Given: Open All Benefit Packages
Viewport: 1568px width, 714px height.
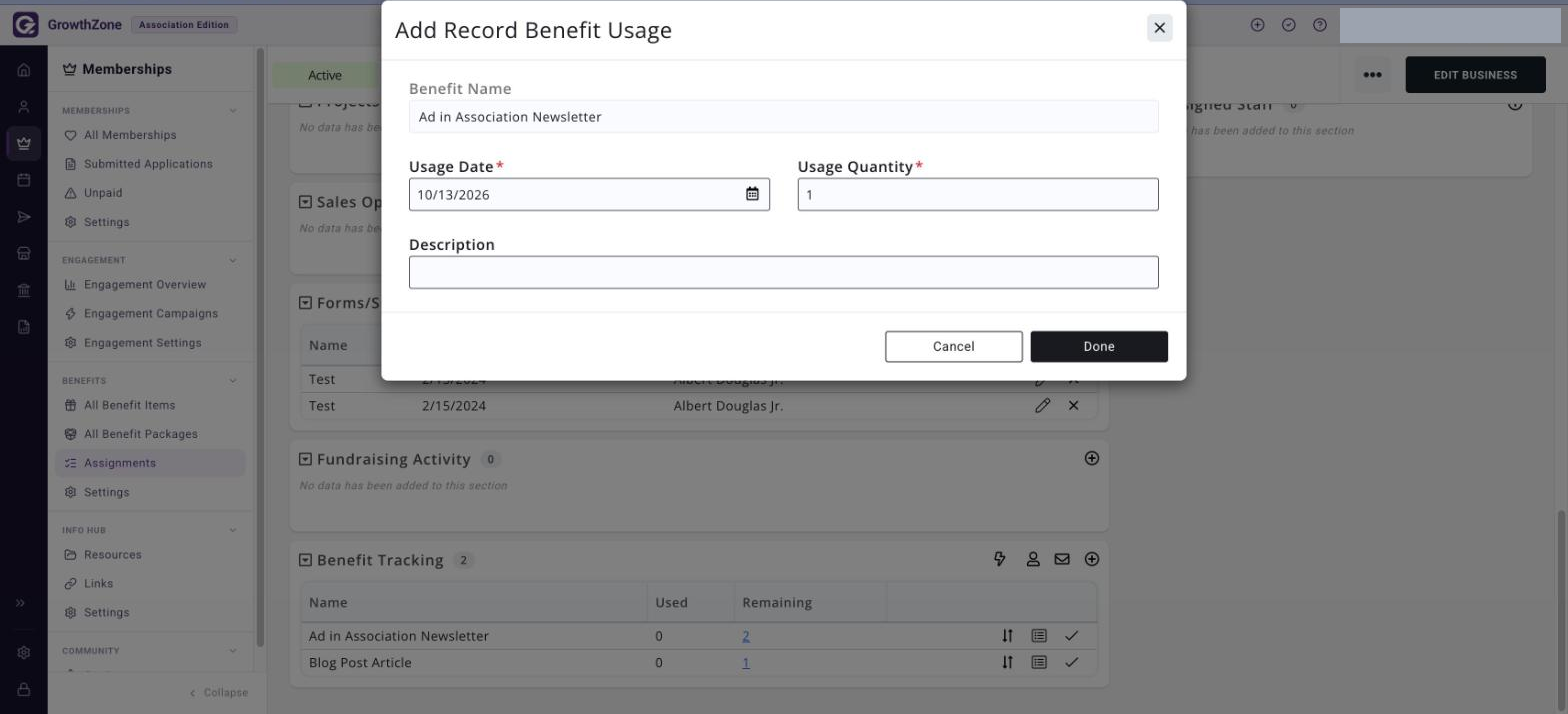Looking at the screenshot, I should pos(140,434).
